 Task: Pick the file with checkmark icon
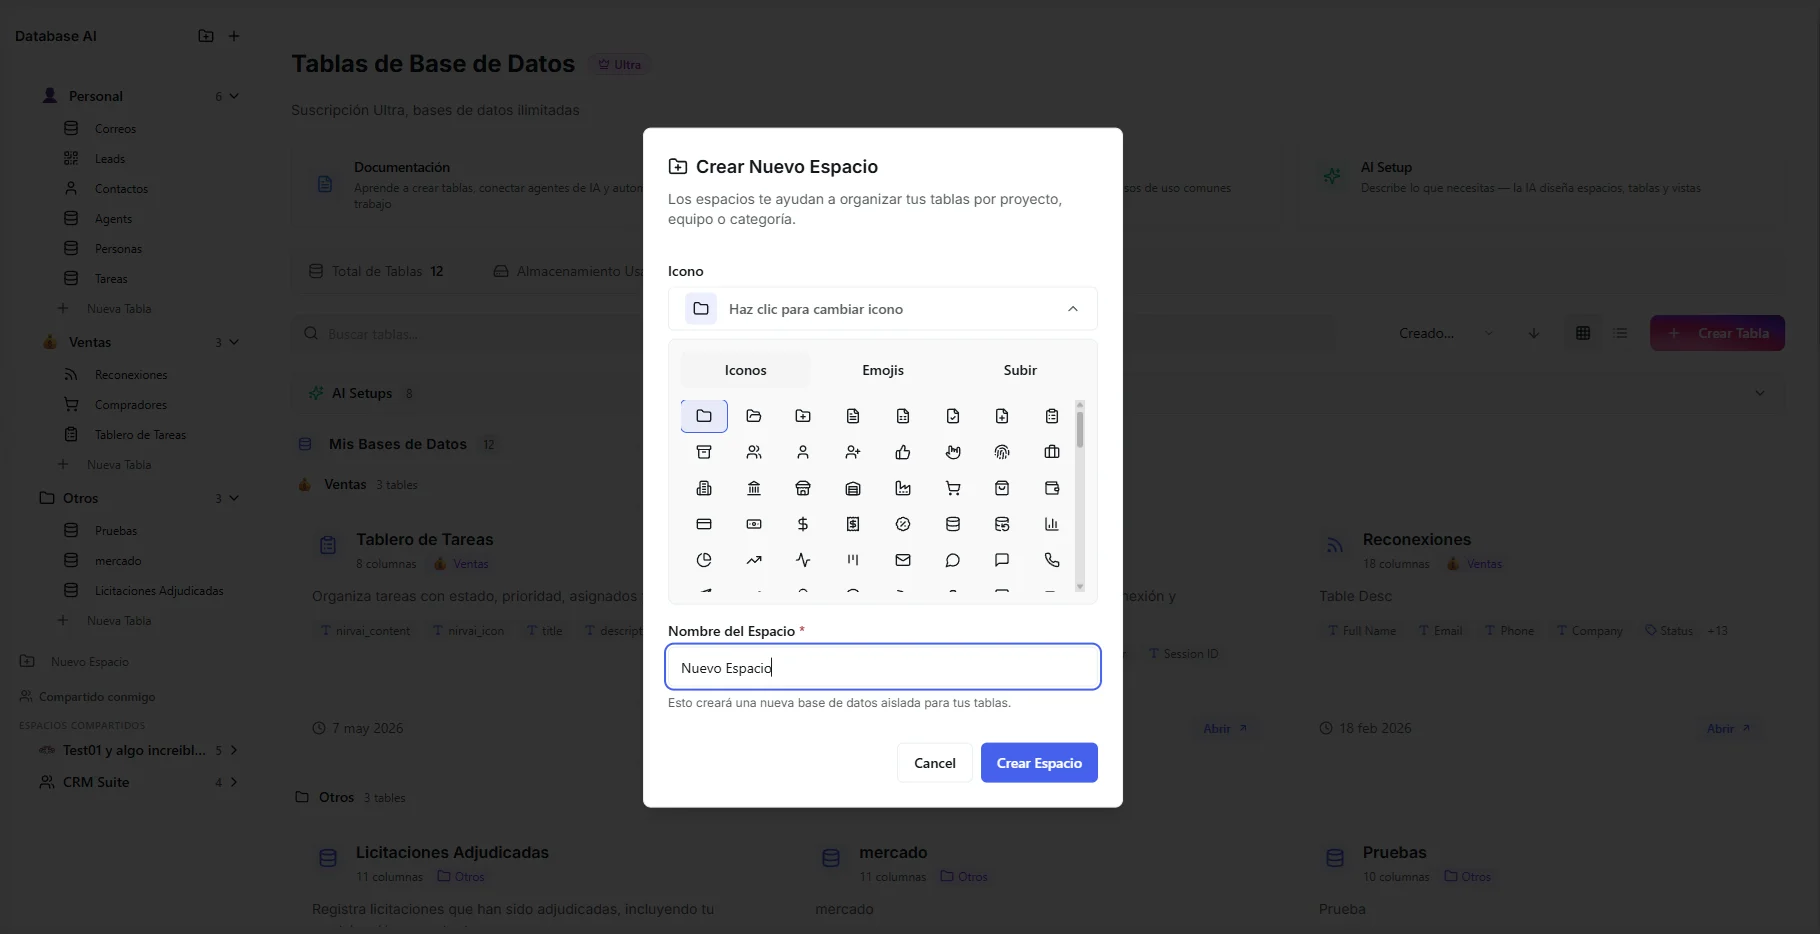click(953, 416)
